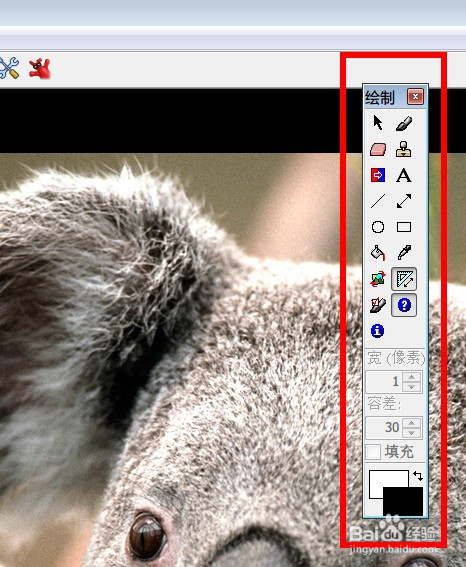Decrease the 宽 (像素) width value

click(x=411, y=387)
